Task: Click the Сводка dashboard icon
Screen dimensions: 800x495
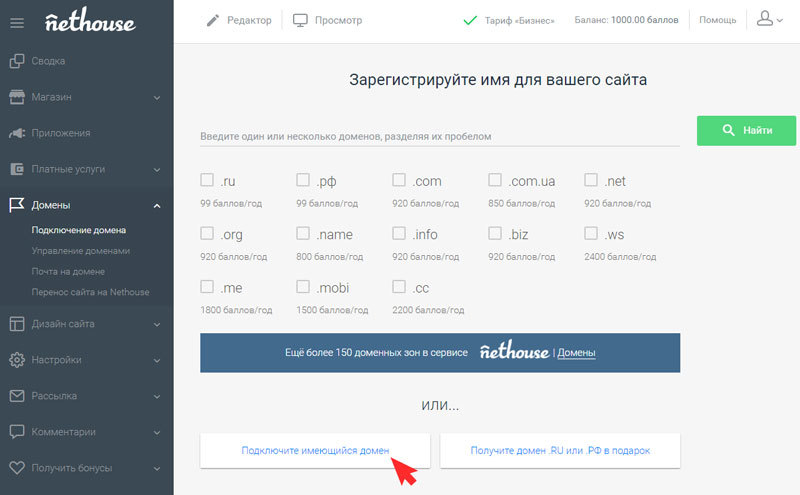Action: click(x=17, y=61)
